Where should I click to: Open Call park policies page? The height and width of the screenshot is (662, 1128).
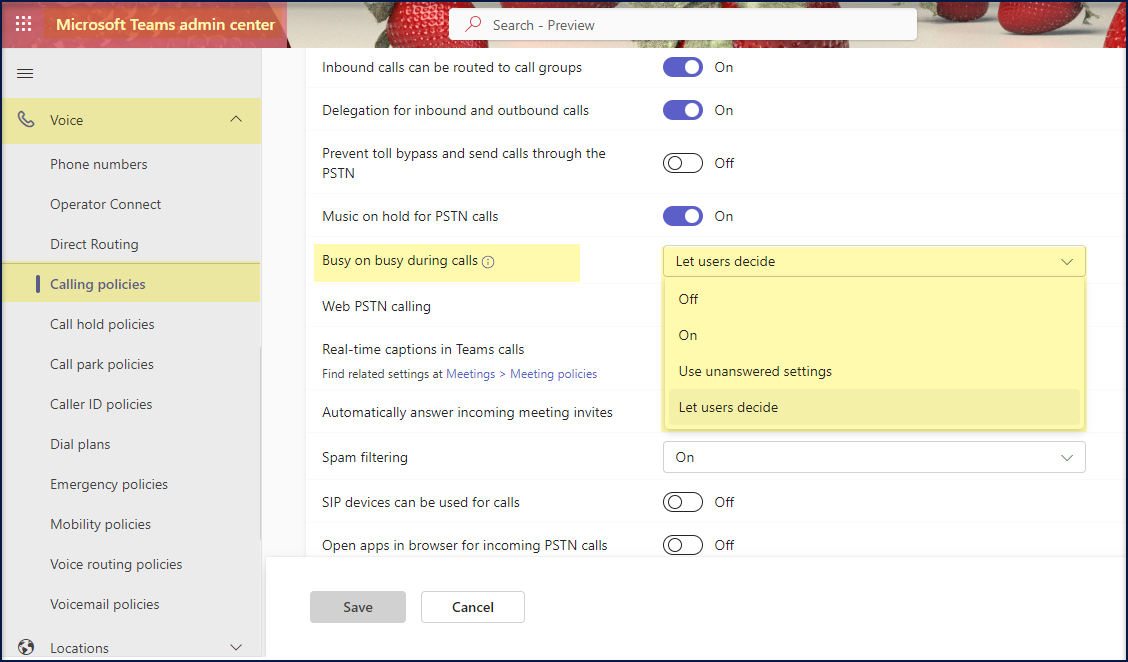(x=102, y=364)
